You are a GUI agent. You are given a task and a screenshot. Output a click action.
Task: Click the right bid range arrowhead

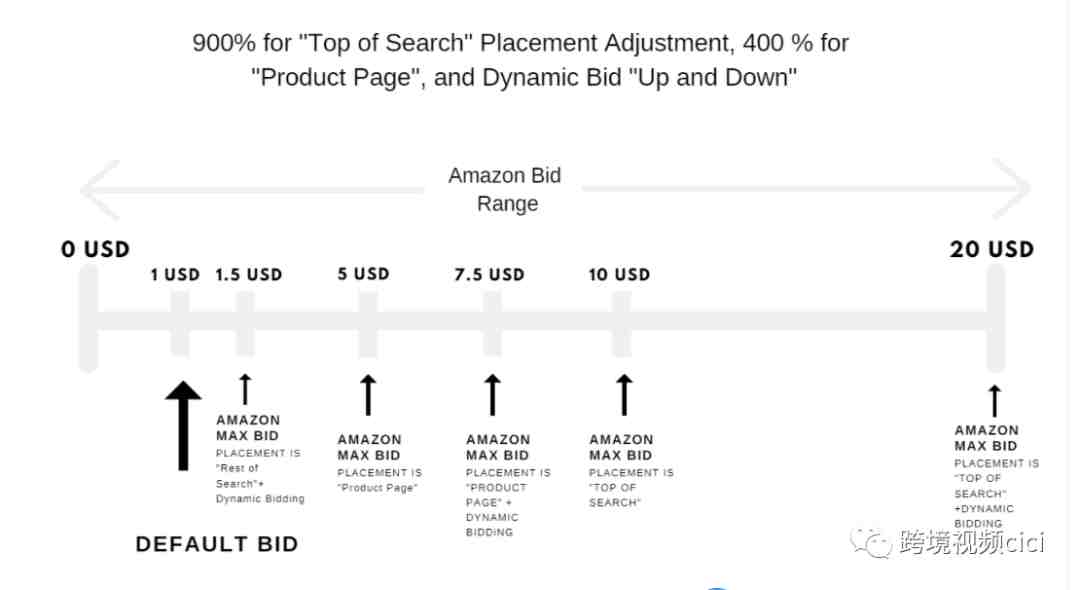click(x=1011, y=187)
